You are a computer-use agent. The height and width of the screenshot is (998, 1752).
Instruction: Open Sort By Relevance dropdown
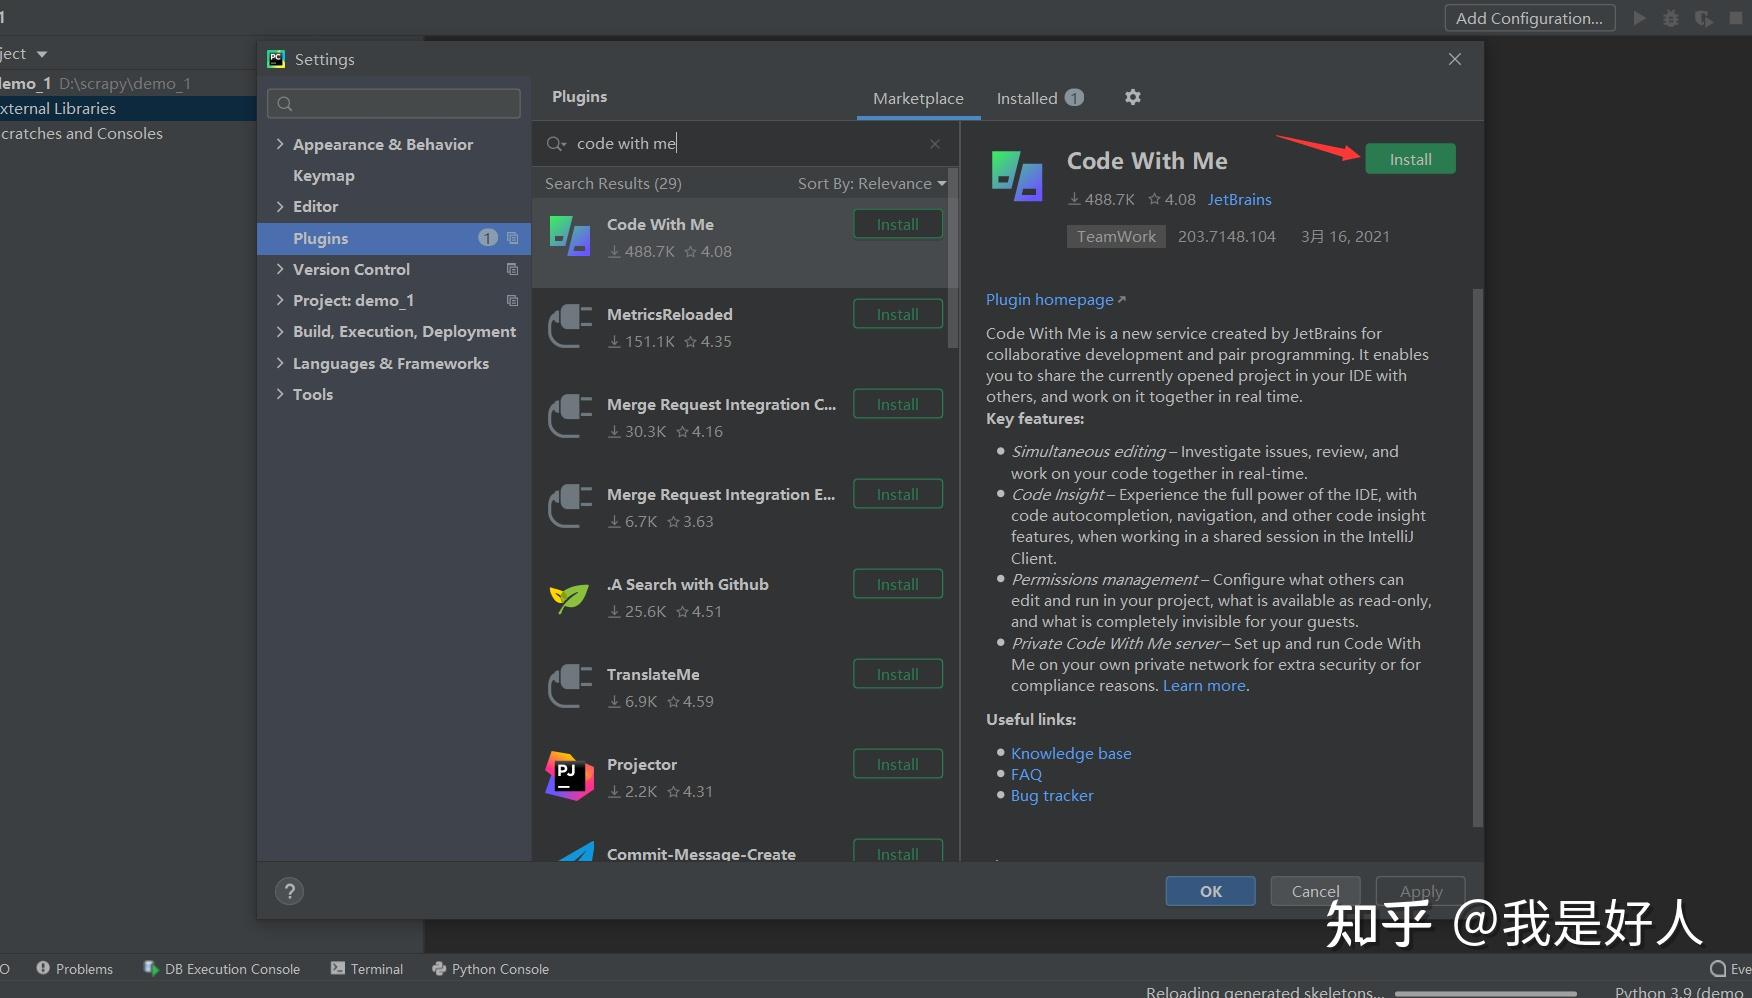tap(872, 183)
